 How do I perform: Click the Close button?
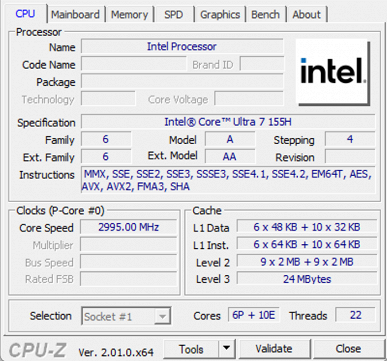[x=348, y=349]
